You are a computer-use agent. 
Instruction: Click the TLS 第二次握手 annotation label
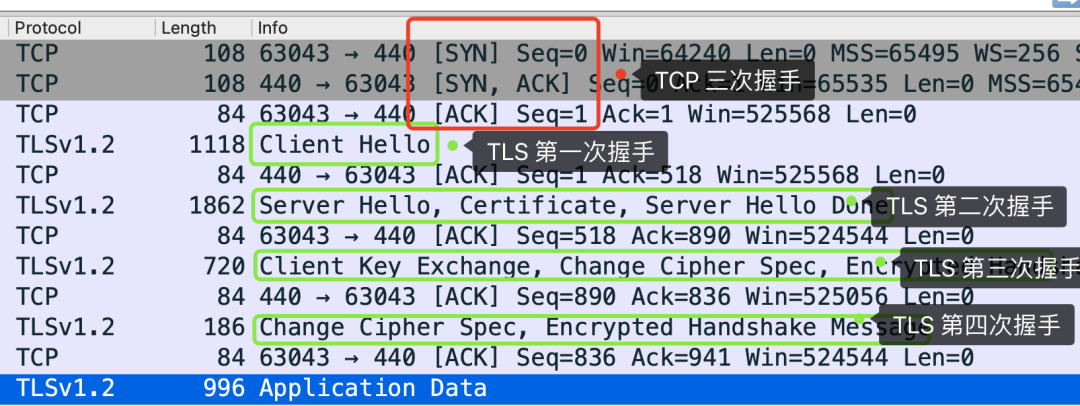click(970, 207)
